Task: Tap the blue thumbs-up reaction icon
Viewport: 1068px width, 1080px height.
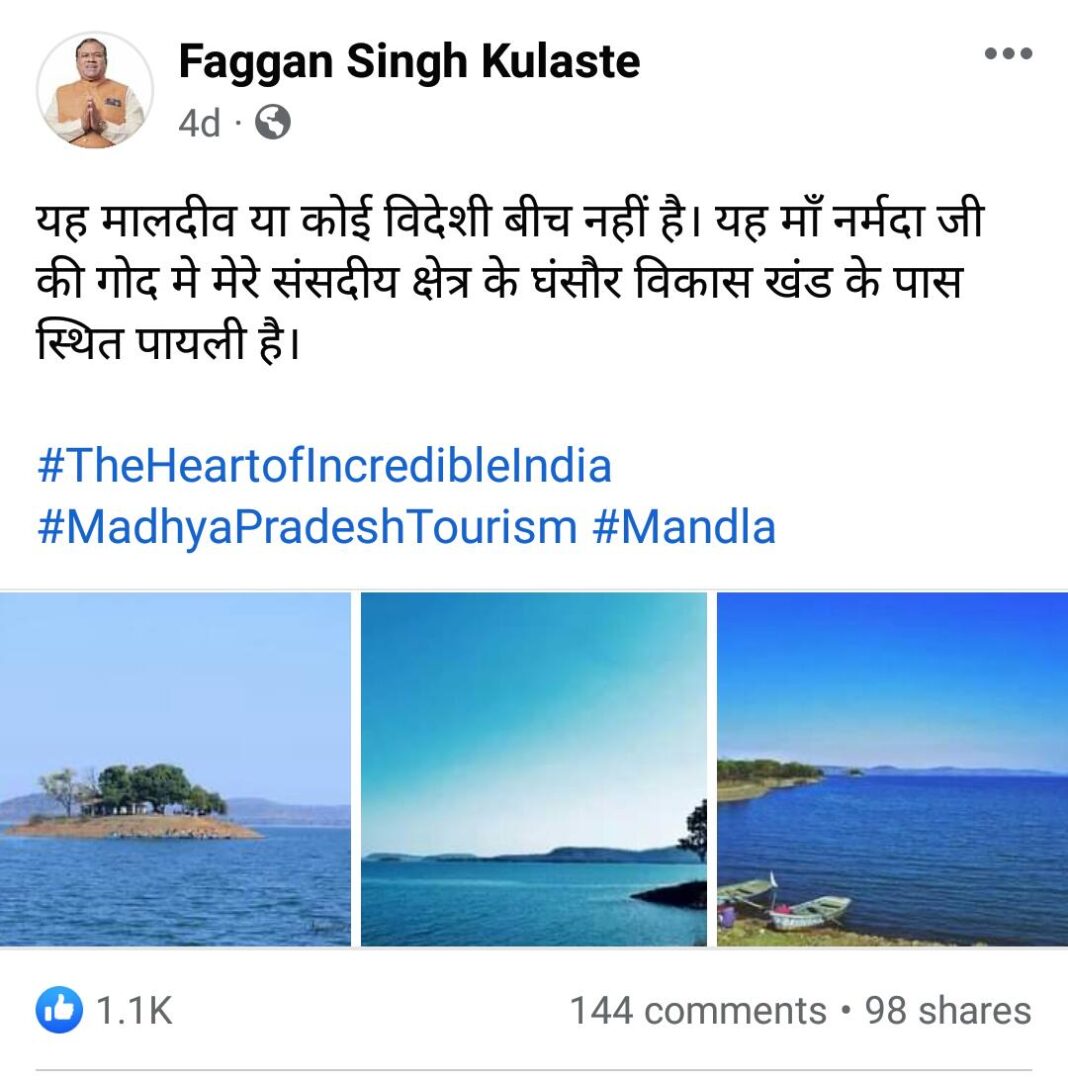Action: [59, 1010]
